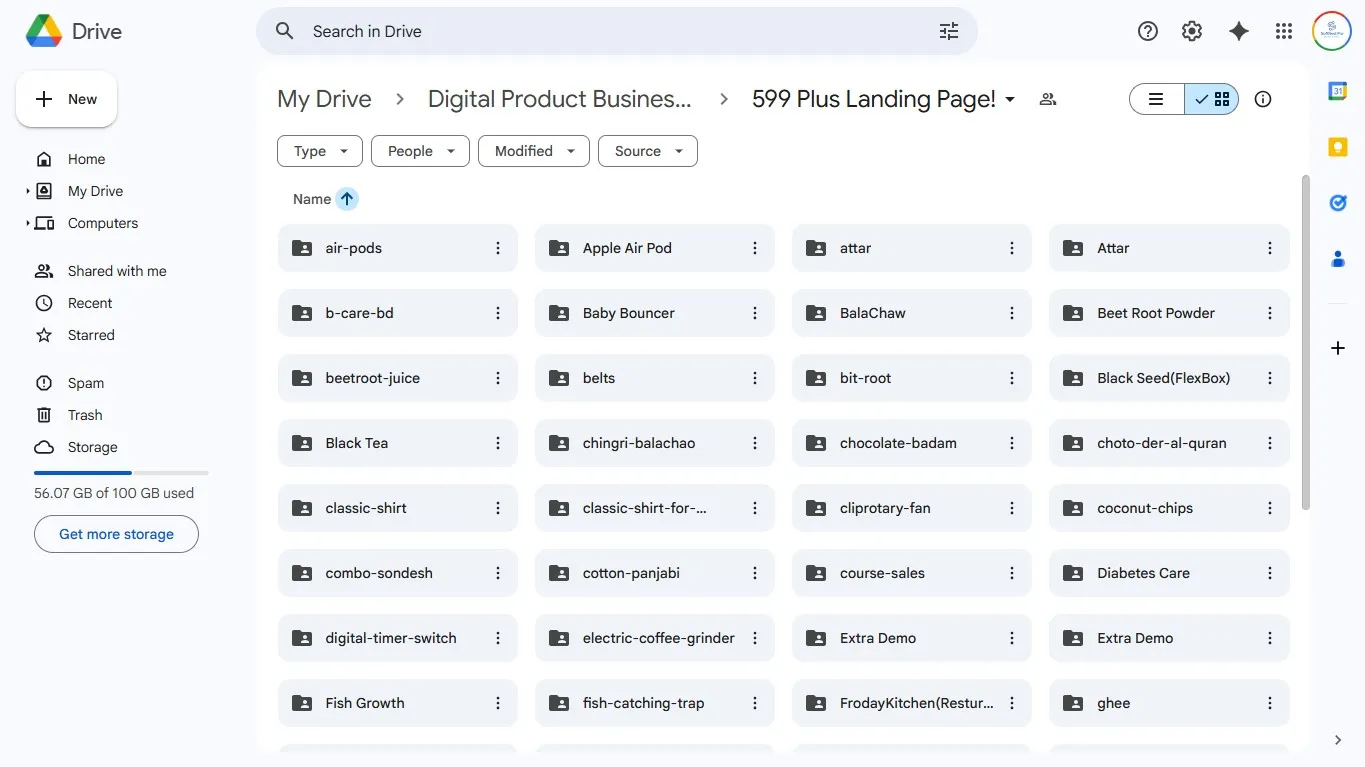Open advanced search filters

[x=948, y=31]
